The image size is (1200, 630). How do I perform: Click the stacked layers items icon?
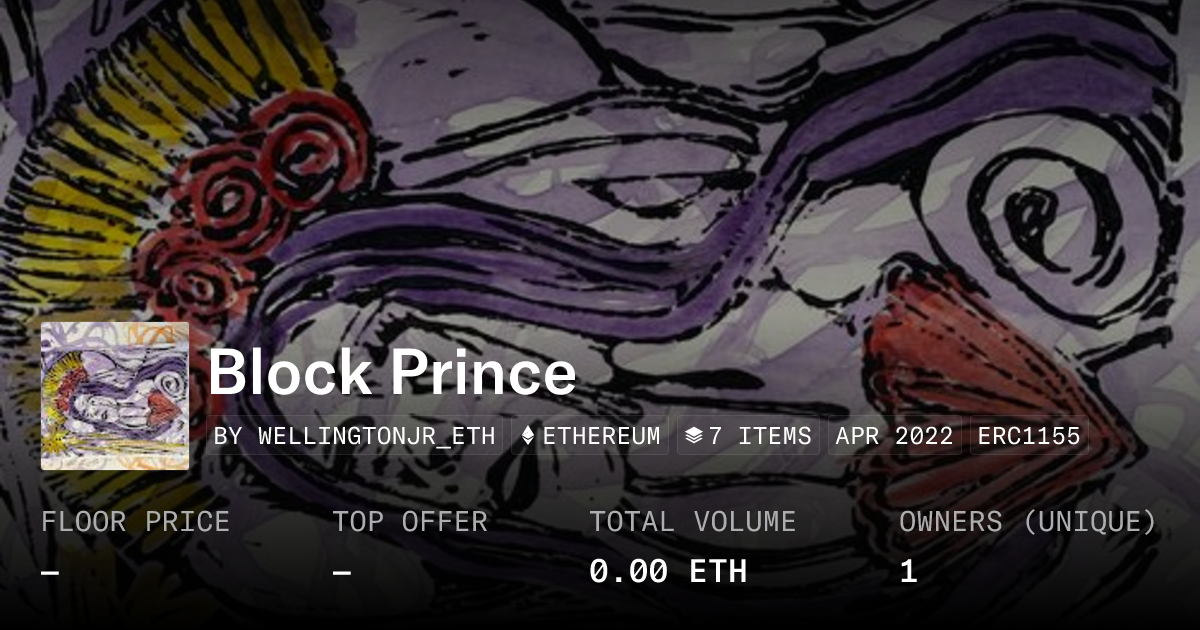[x=694, y=436]
